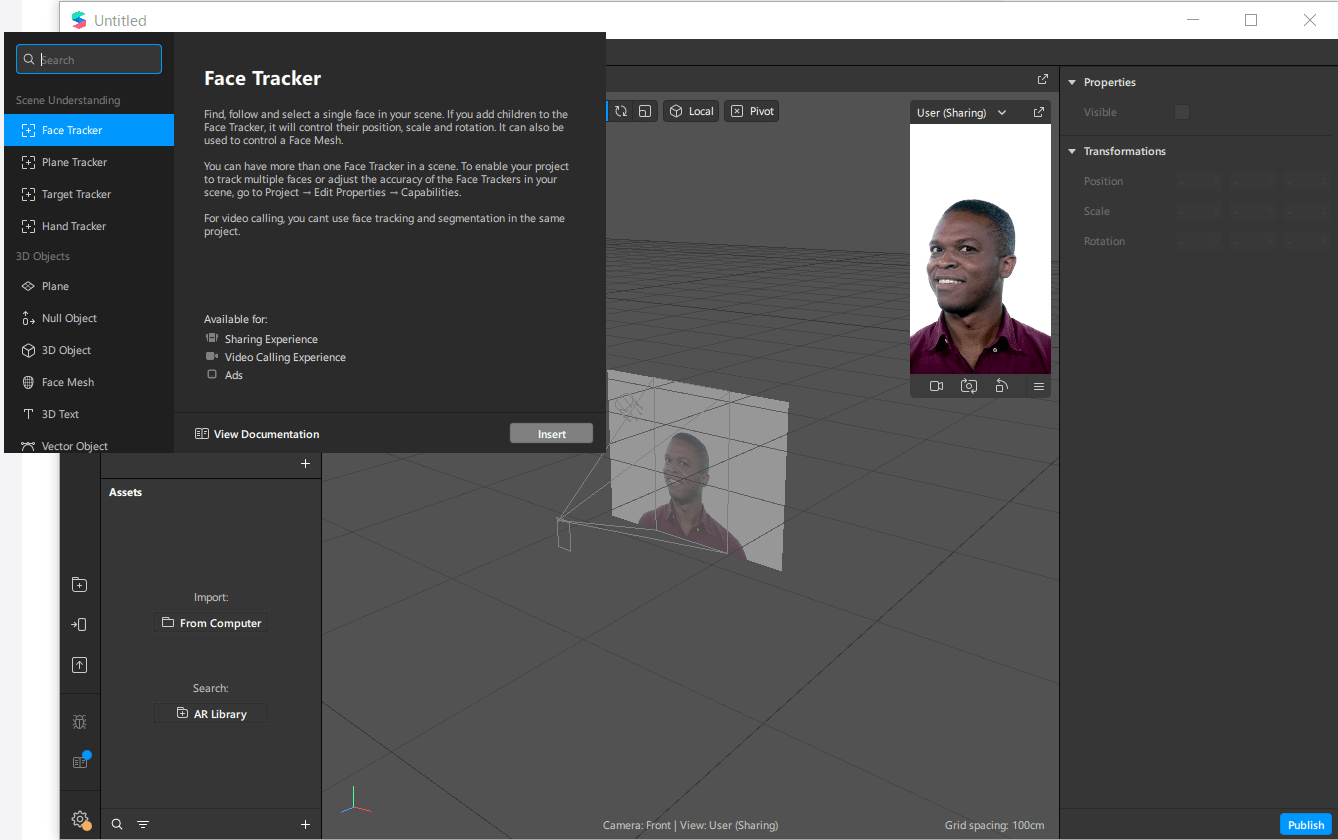Open the tutorials book icon with blue dot
The image size is (1338, 840).
coord(80,760)
